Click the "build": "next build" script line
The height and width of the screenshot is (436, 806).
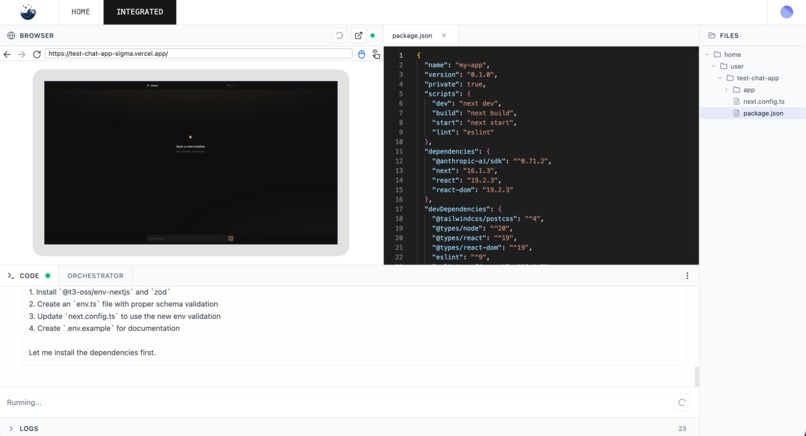tap(474, 113)
